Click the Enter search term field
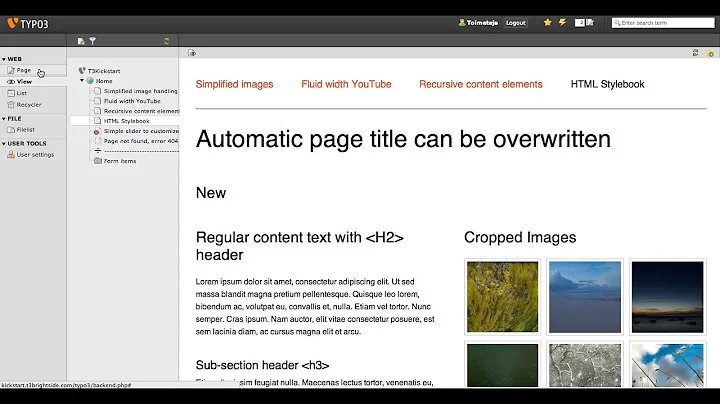 663,22
